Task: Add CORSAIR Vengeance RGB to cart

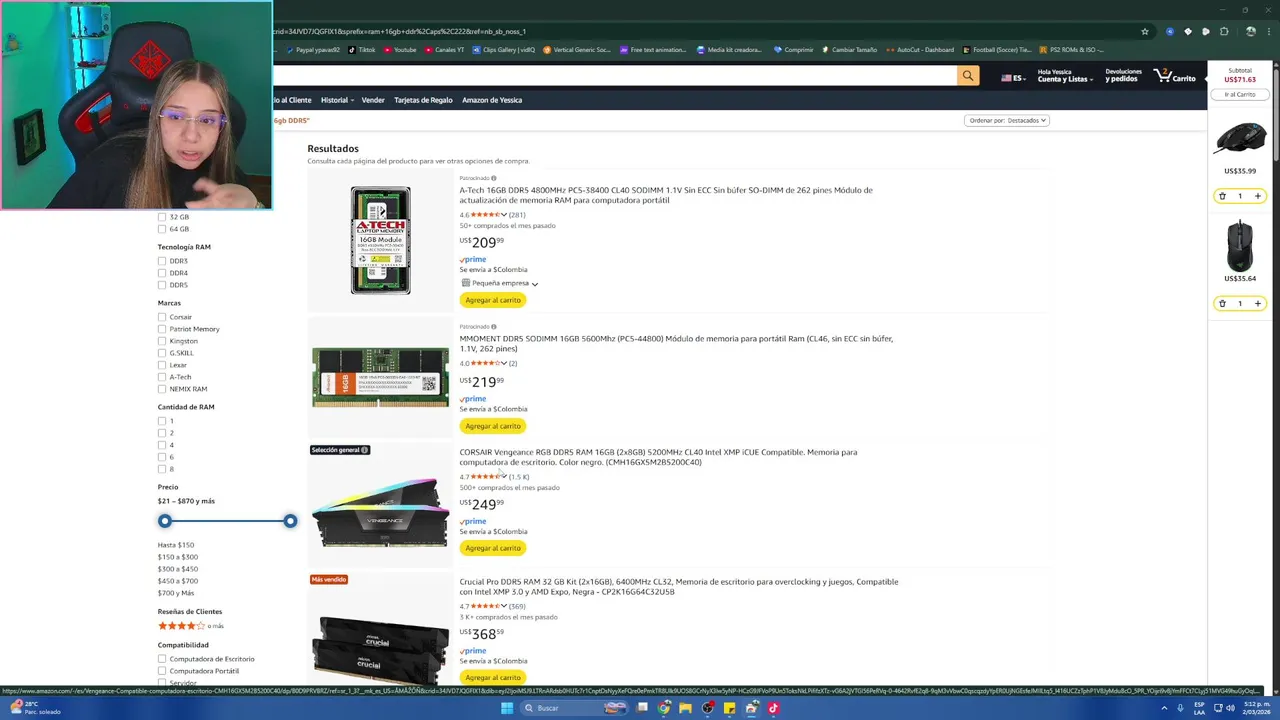Action: pyautogui.click(x=493, y=548)
